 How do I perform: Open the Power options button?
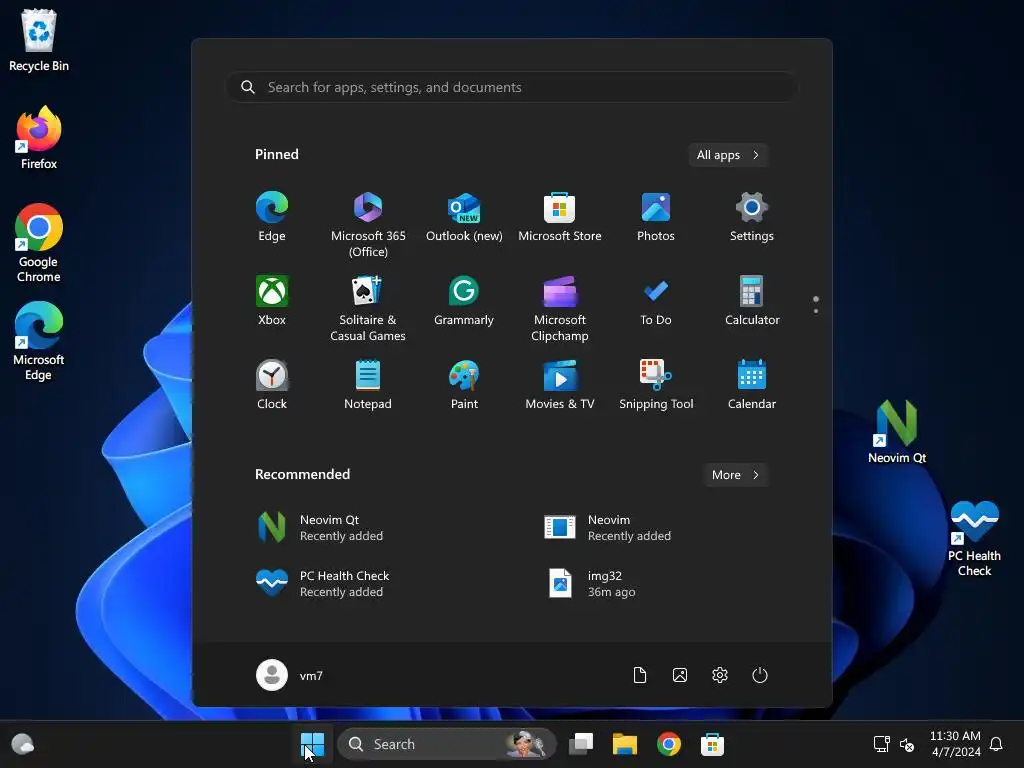[760, 675]
